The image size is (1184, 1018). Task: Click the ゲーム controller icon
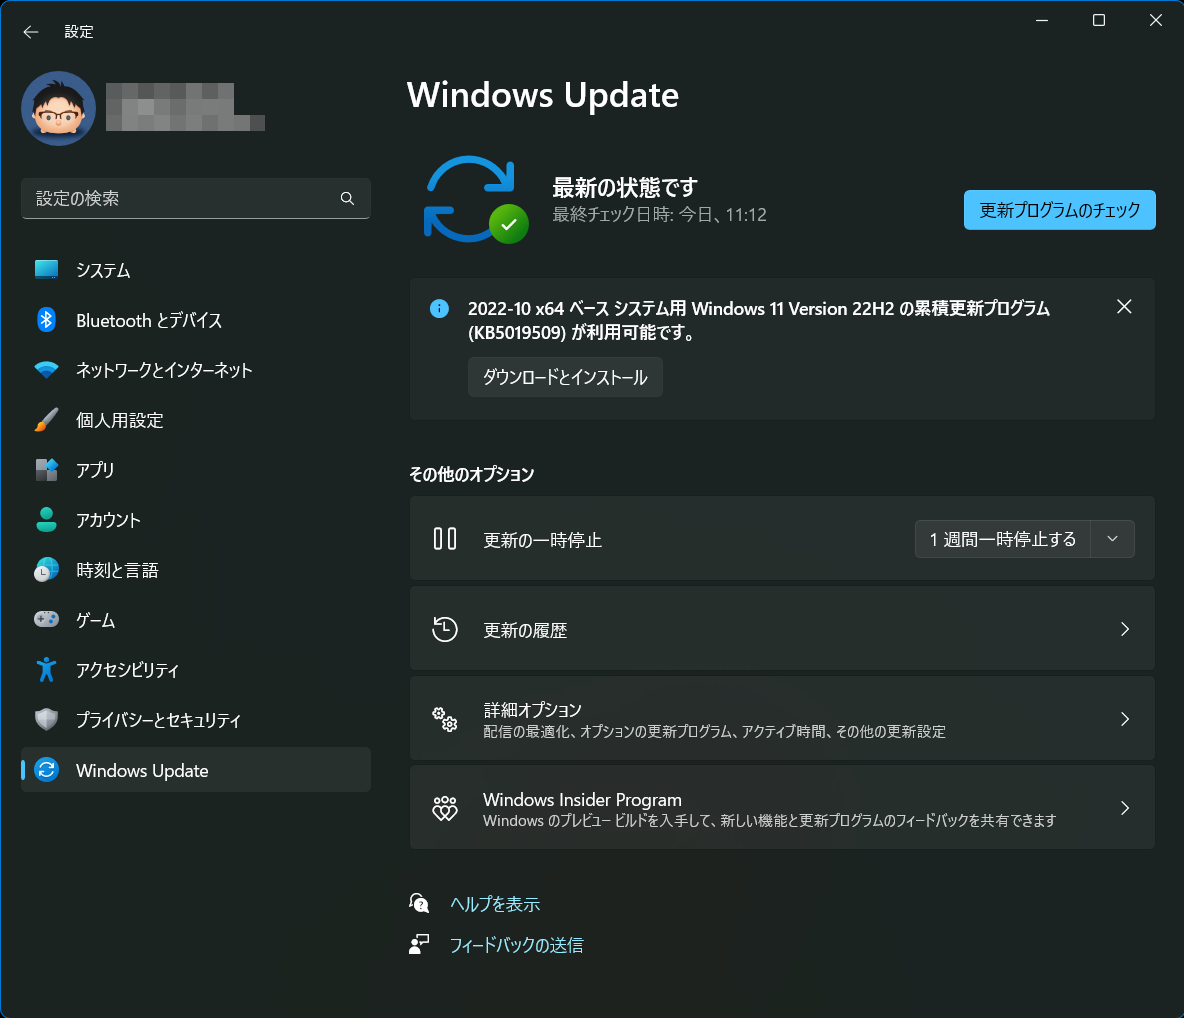click(x=46, y=619)
